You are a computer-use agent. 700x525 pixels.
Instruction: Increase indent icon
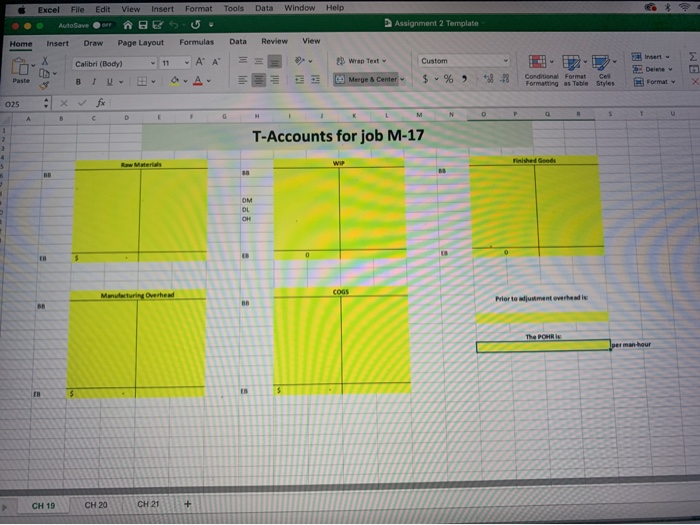tap(315, 80)
